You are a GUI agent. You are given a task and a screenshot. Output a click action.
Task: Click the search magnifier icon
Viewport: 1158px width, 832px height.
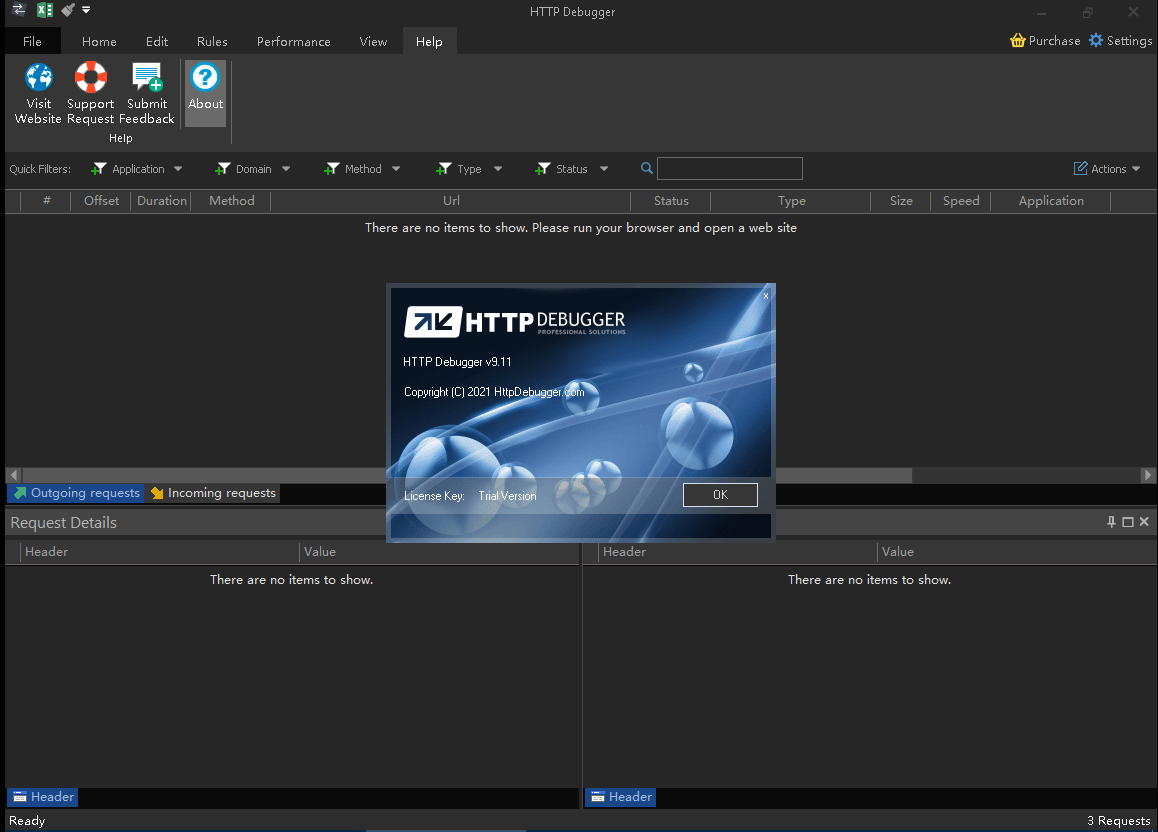pos(647,169)
